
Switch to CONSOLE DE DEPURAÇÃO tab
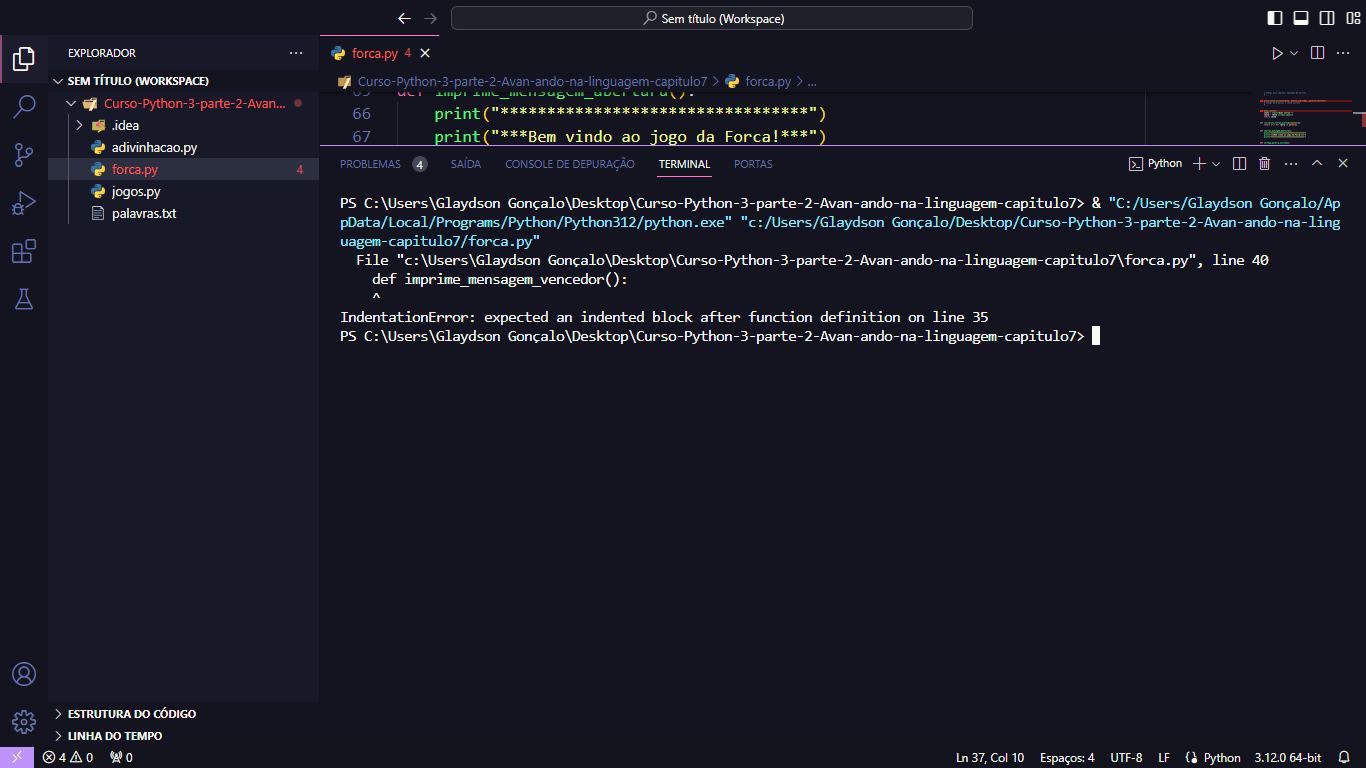(570, 164)
